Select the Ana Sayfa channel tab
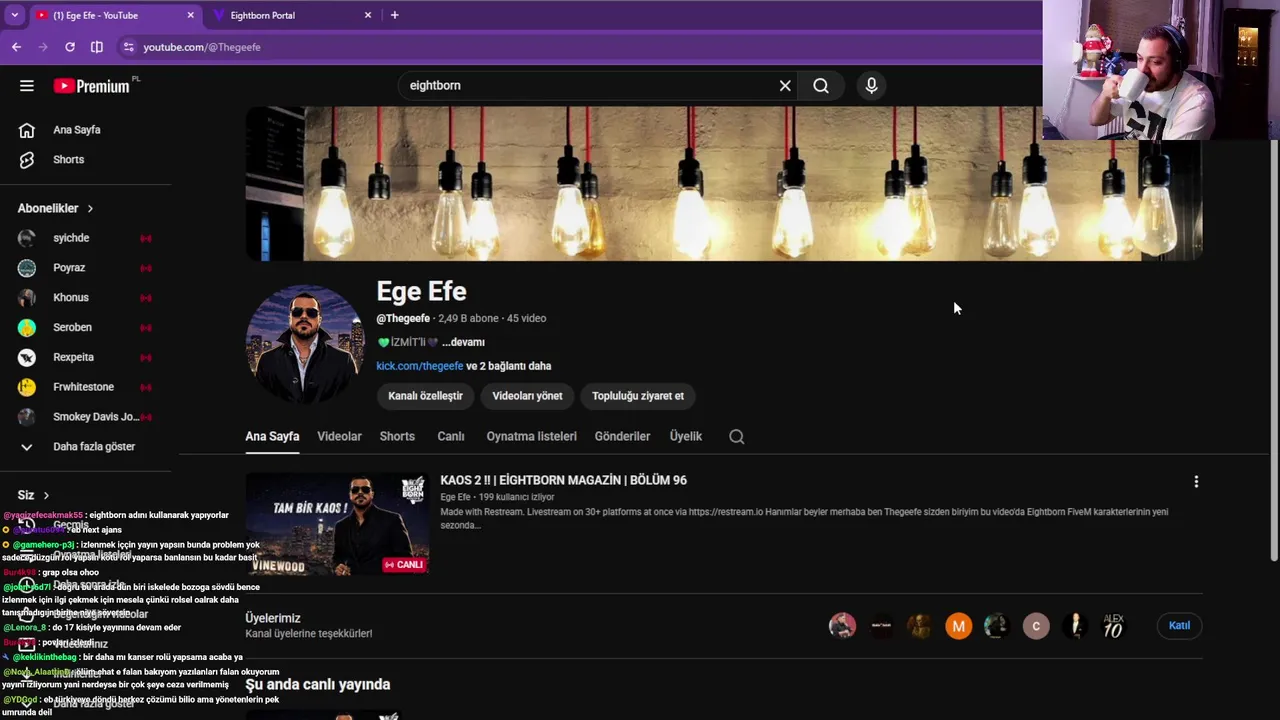The image size is (1280, 720). (272, 437)
